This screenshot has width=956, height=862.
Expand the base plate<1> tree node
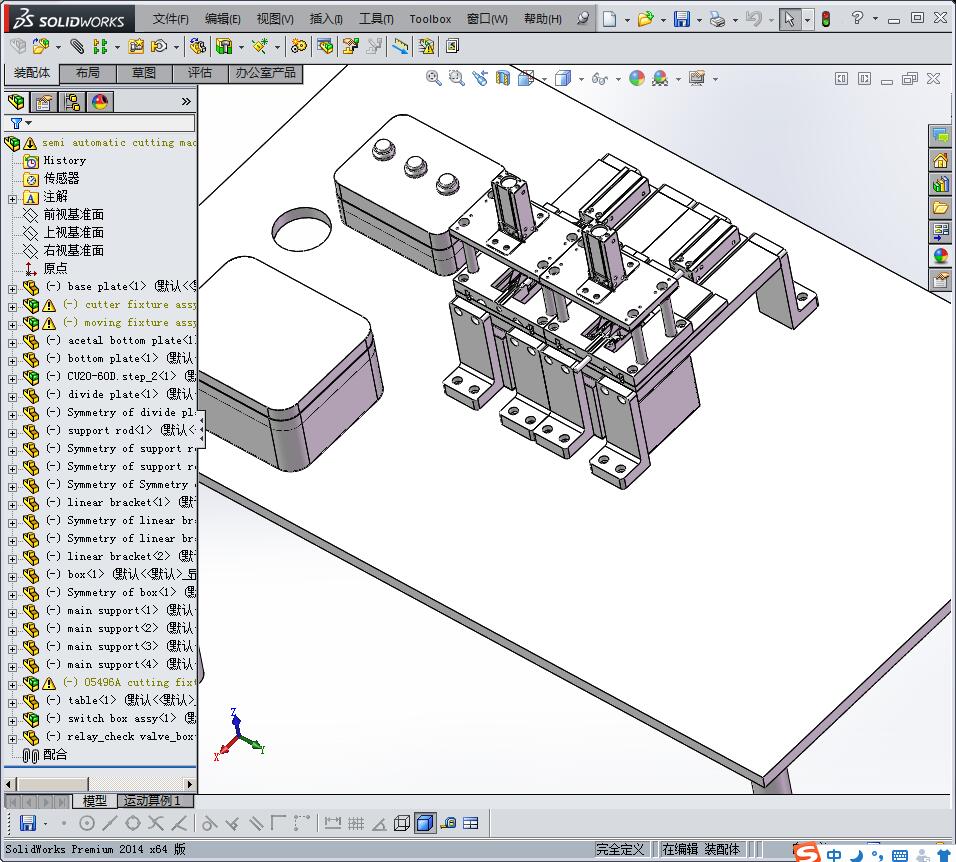(x=12, y=288)
